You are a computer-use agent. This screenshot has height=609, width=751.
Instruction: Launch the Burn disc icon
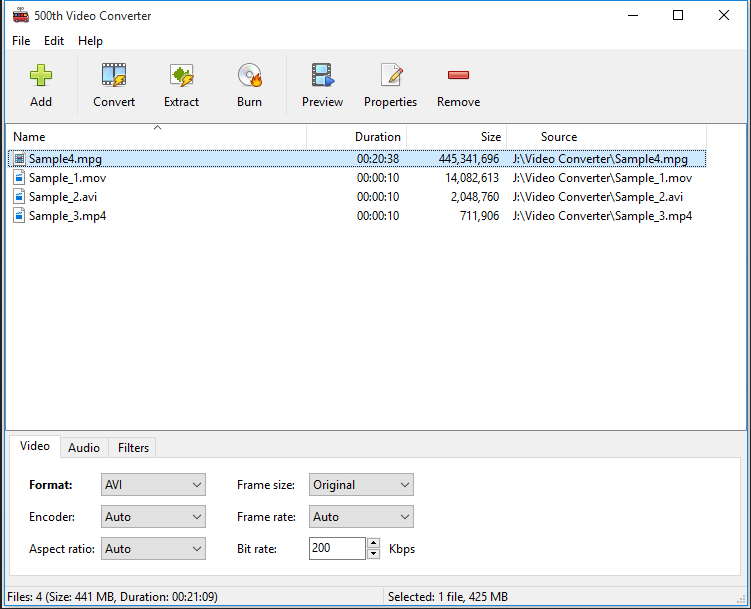coord(250,75)
